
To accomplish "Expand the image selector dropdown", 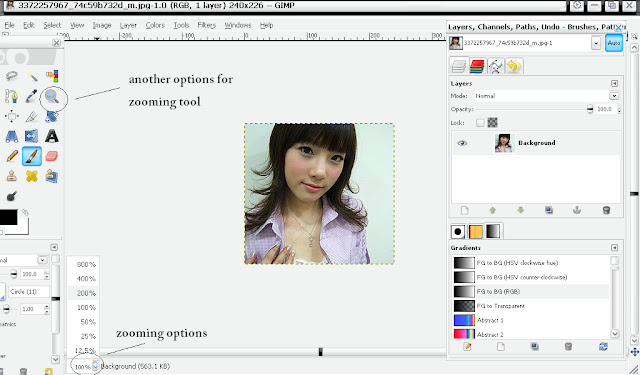I will click(596, 43).
